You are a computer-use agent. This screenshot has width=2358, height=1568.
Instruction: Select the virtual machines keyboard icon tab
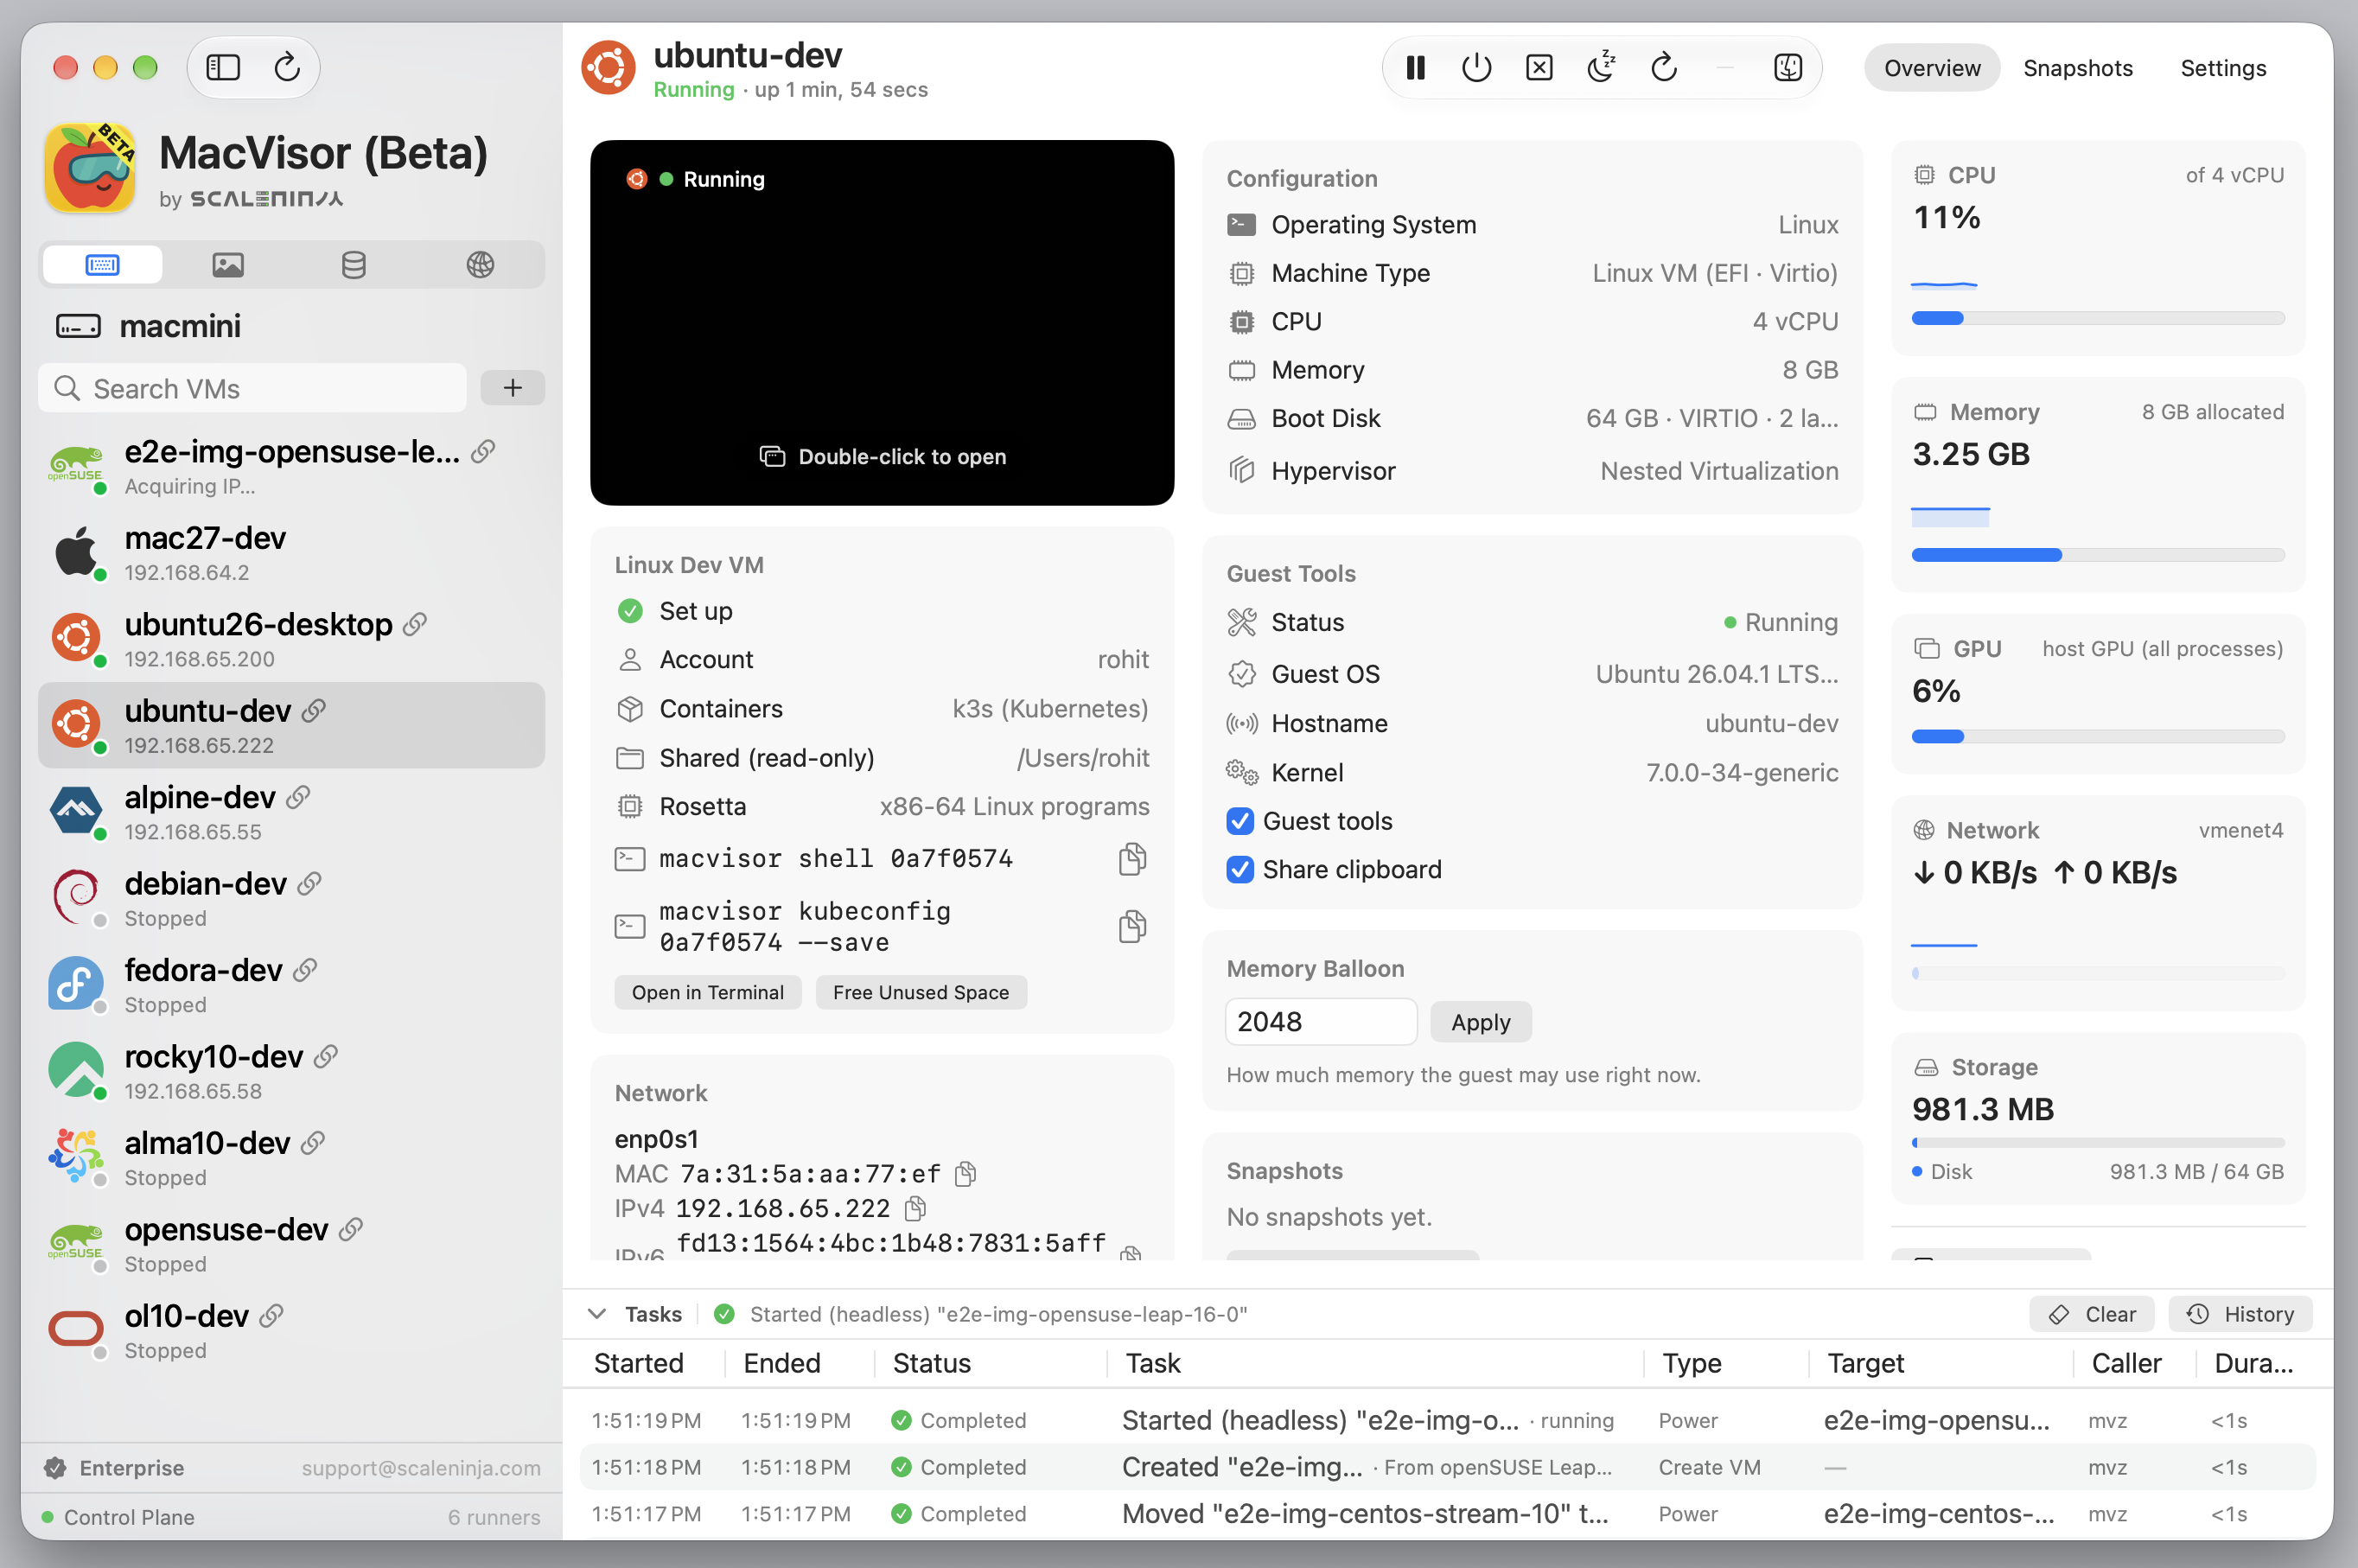click(102, 265)
